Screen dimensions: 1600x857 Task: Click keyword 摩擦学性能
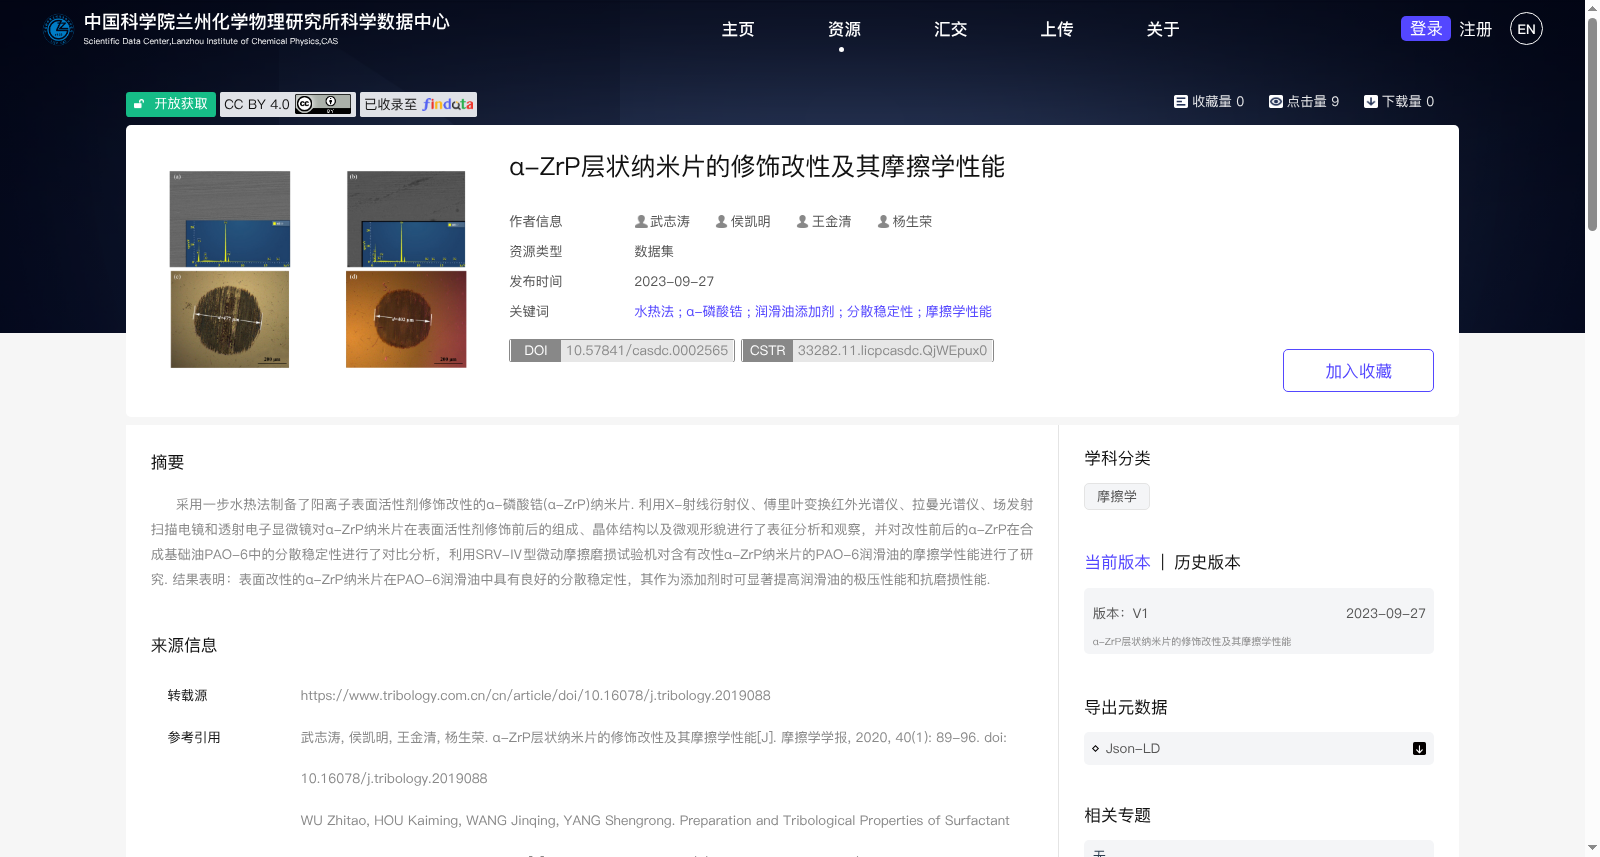point(958,312)
